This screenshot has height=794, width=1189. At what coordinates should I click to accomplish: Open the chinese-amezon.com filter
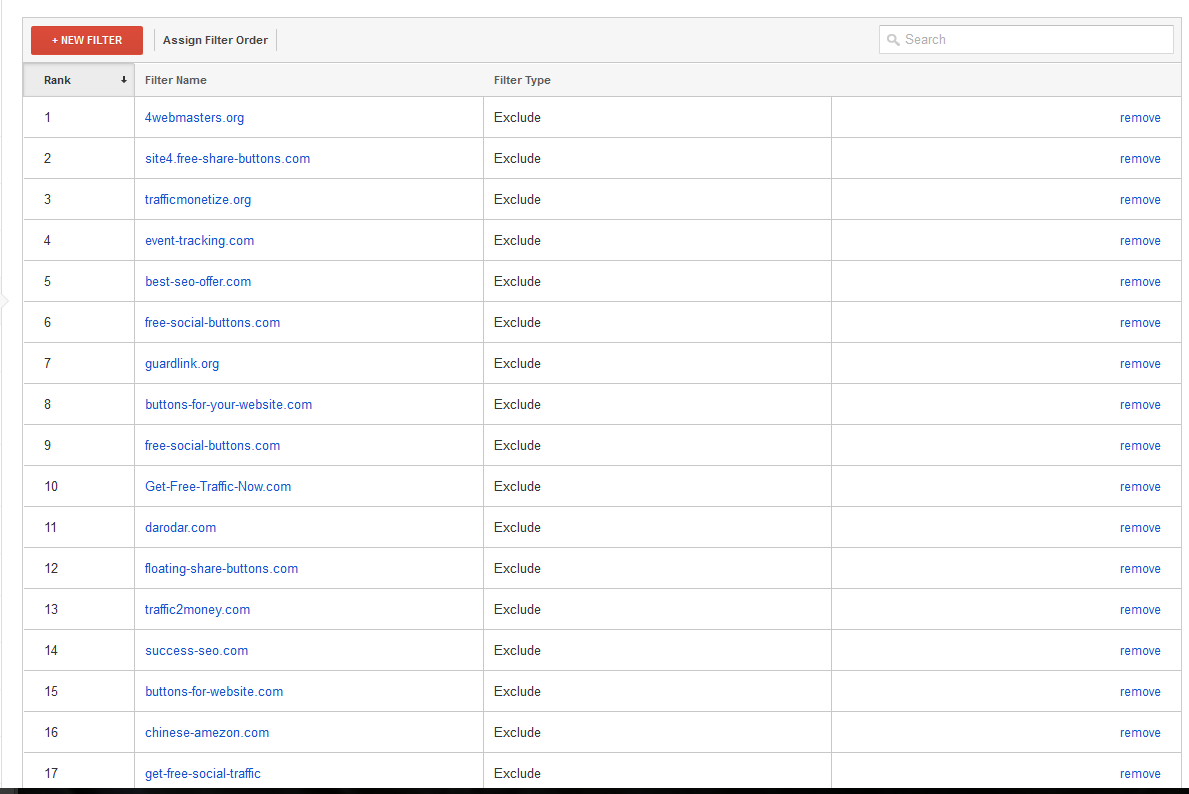click(207, 732)
